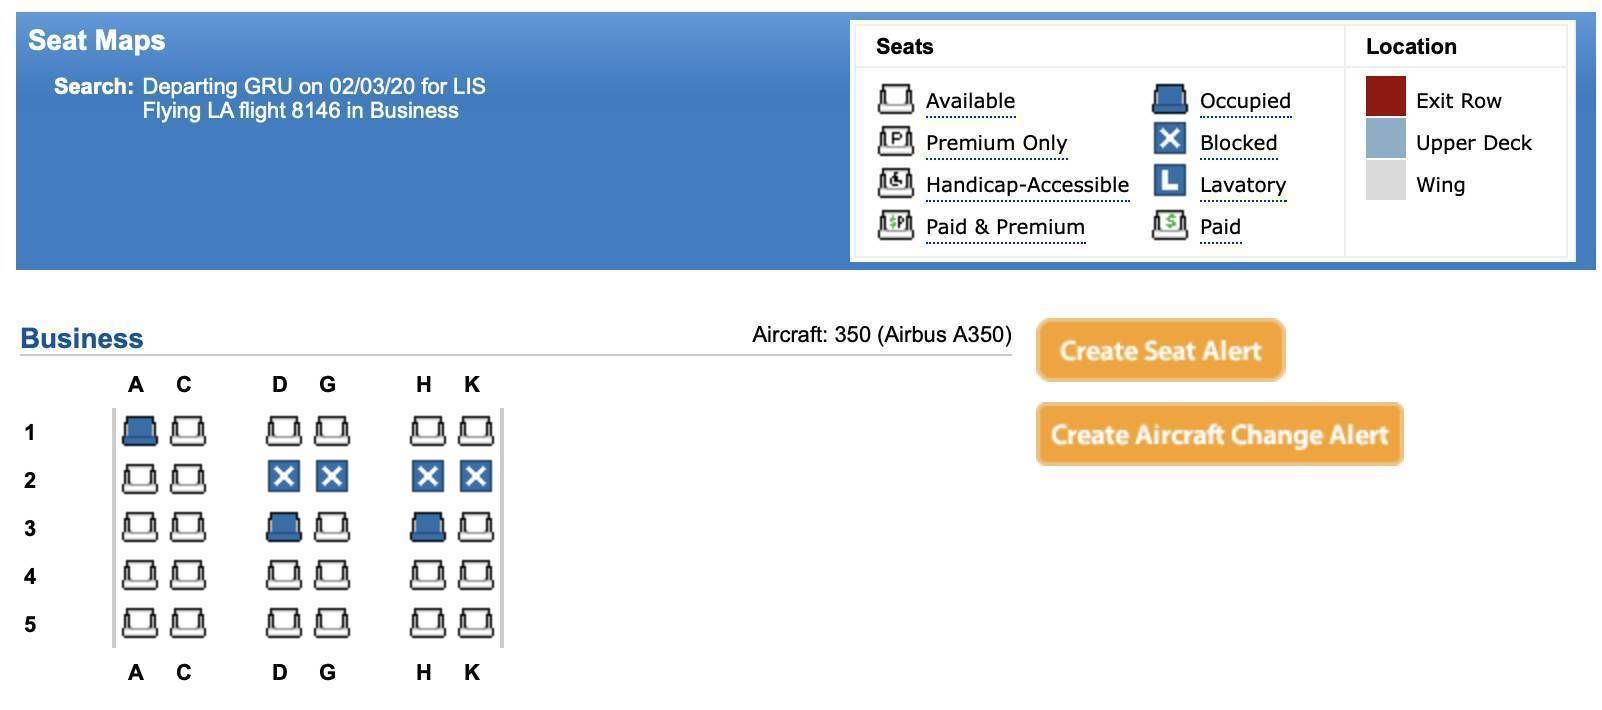Choose available seat 5K

476,623
